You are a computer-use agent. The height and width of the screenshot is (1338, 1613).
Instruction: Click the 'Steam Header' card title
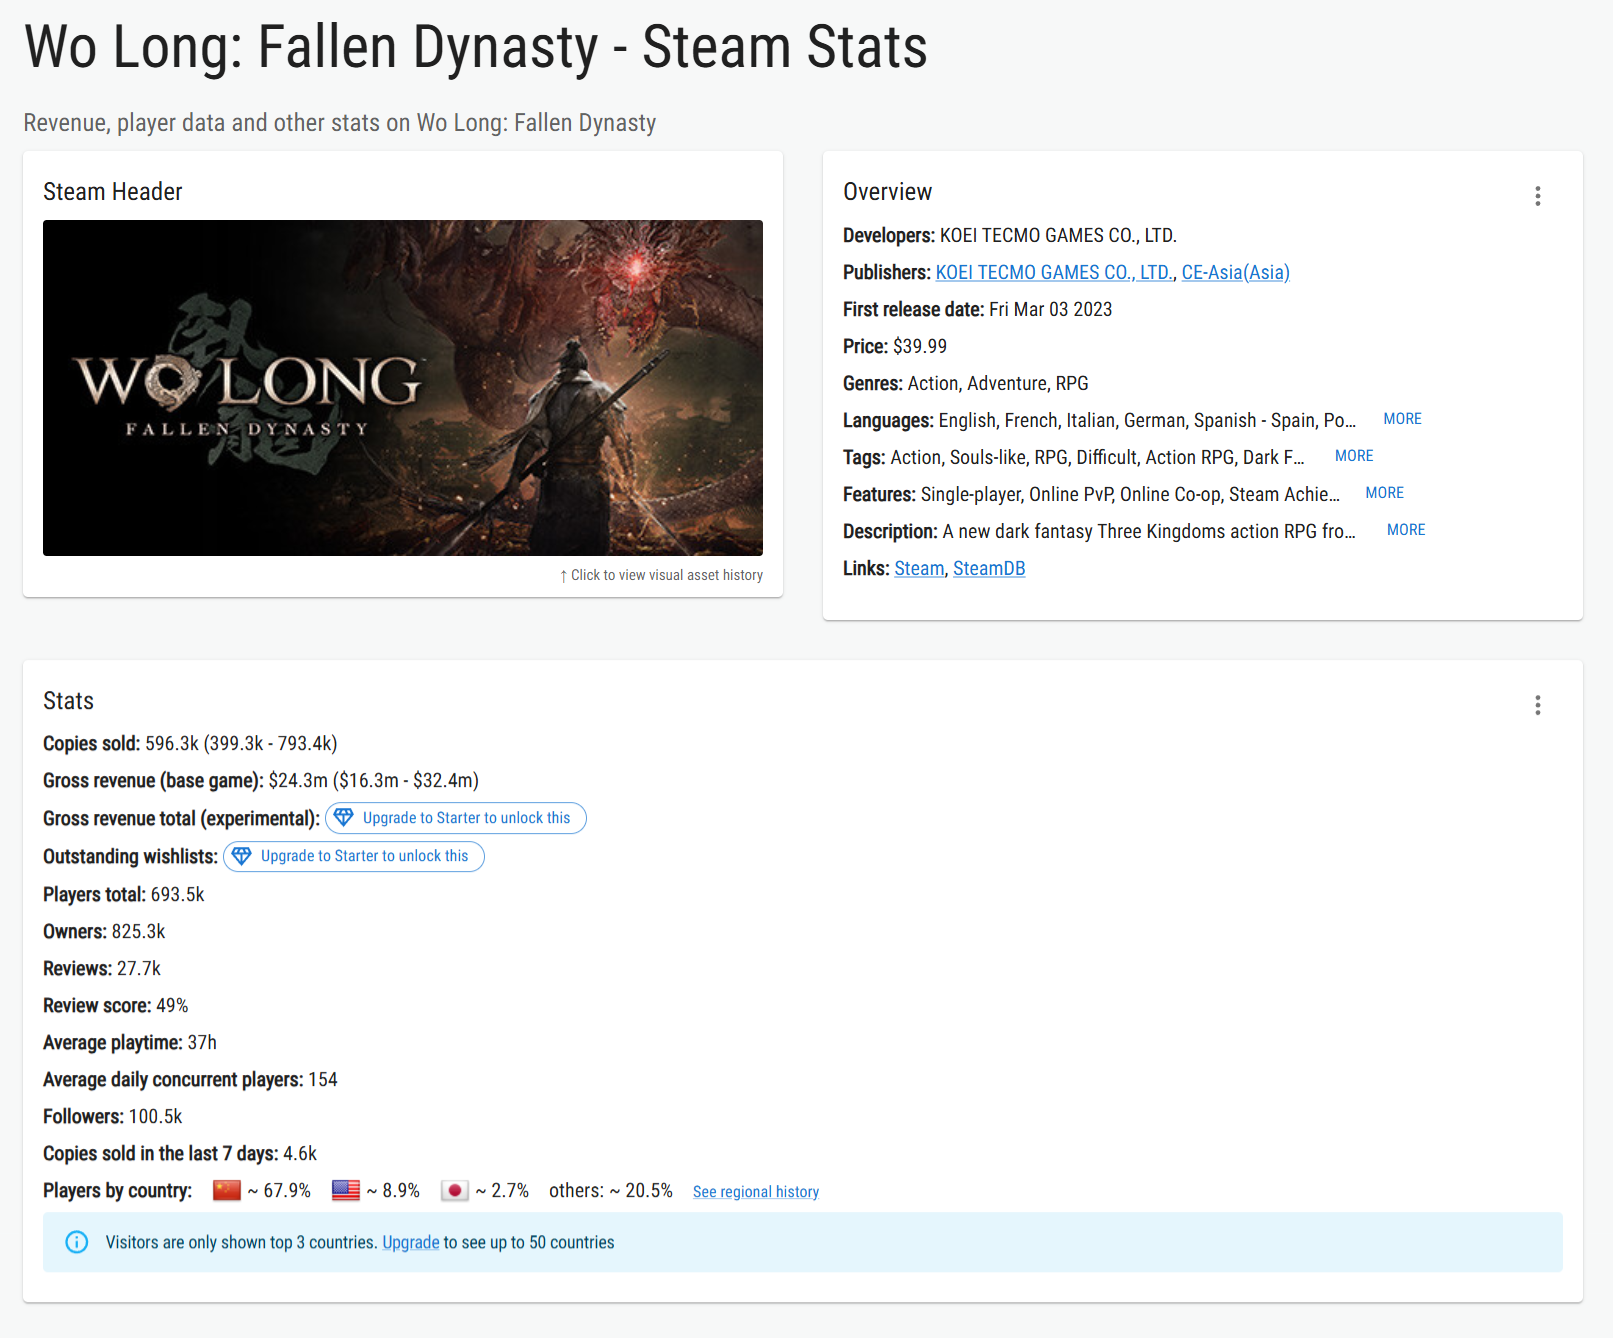point(113,191)
